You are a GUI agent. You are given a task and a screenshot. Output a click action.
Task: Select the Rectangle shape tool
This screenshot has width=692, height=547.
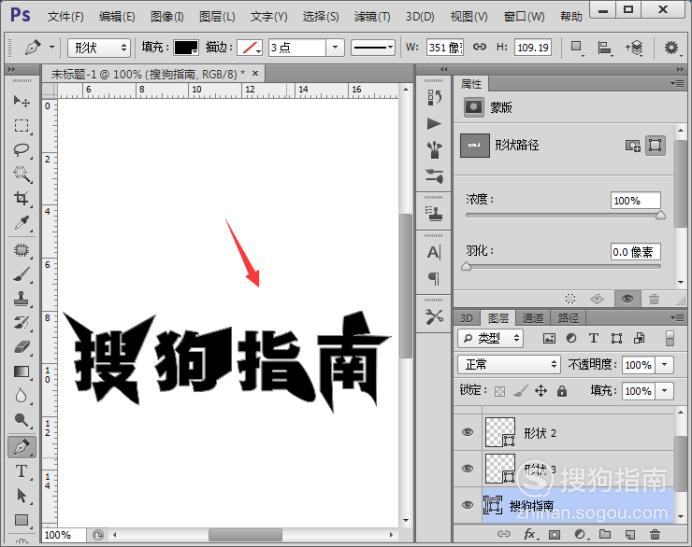click(21, 520)
